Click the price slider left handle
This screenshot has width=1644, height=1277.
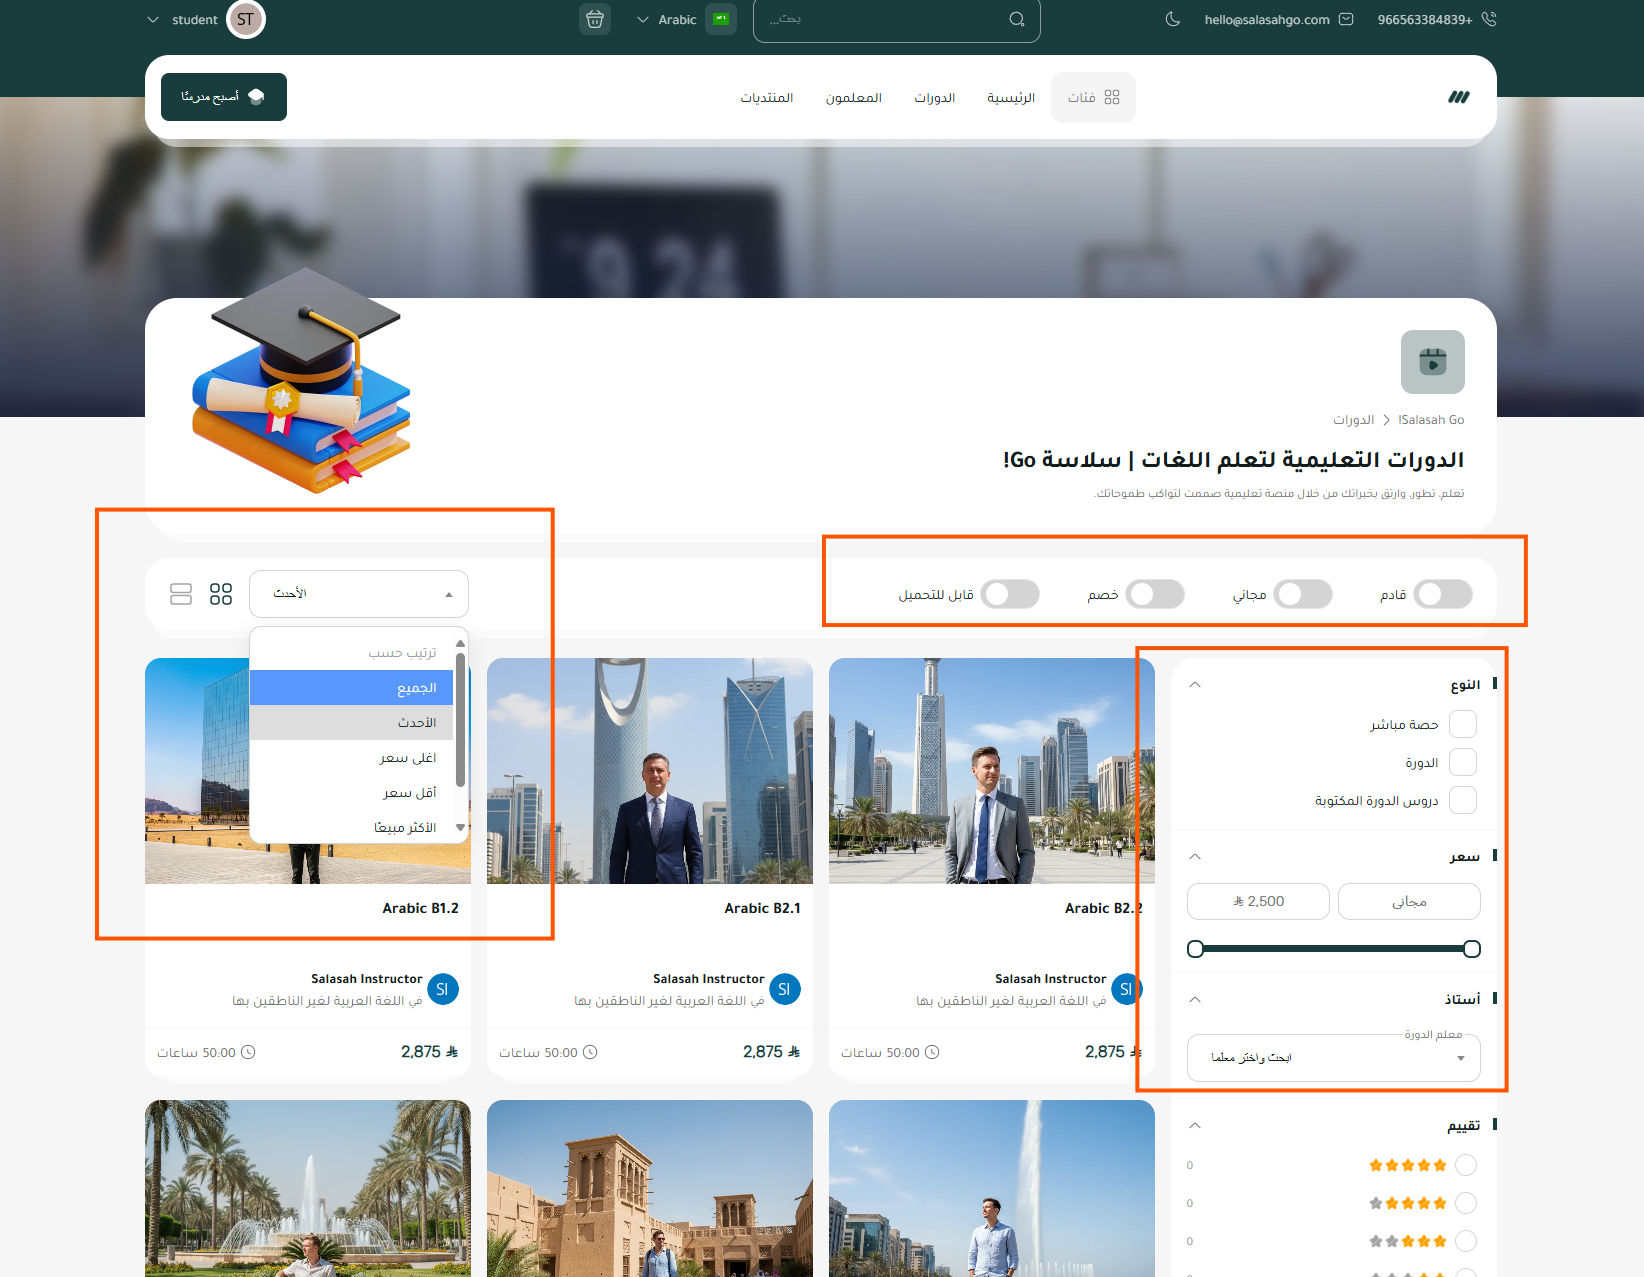tap(1195, 949)
